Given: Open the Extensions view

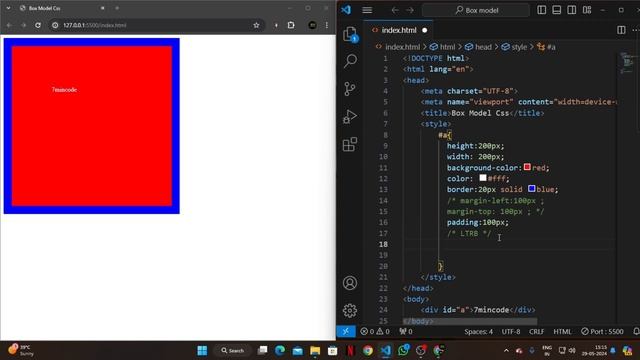Looking at the screenshot, I should point(350,144).
